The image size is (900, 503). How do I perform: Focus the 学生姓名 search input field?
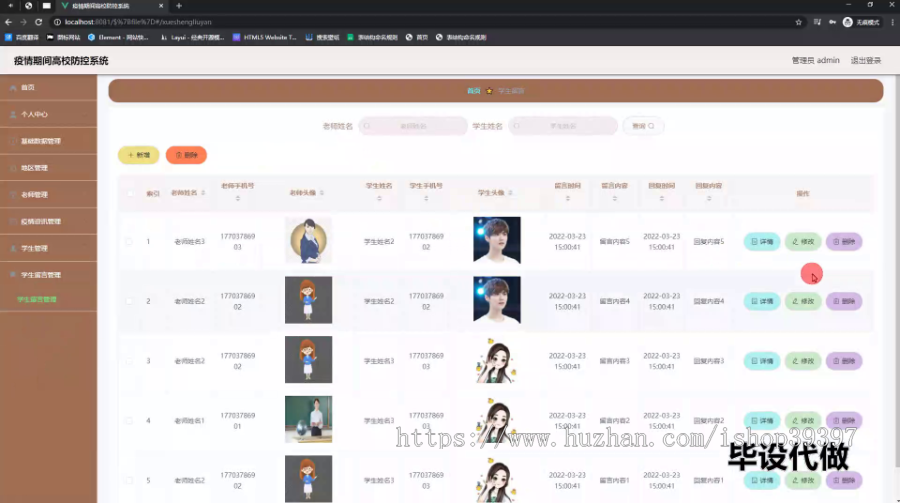(562, 126)
